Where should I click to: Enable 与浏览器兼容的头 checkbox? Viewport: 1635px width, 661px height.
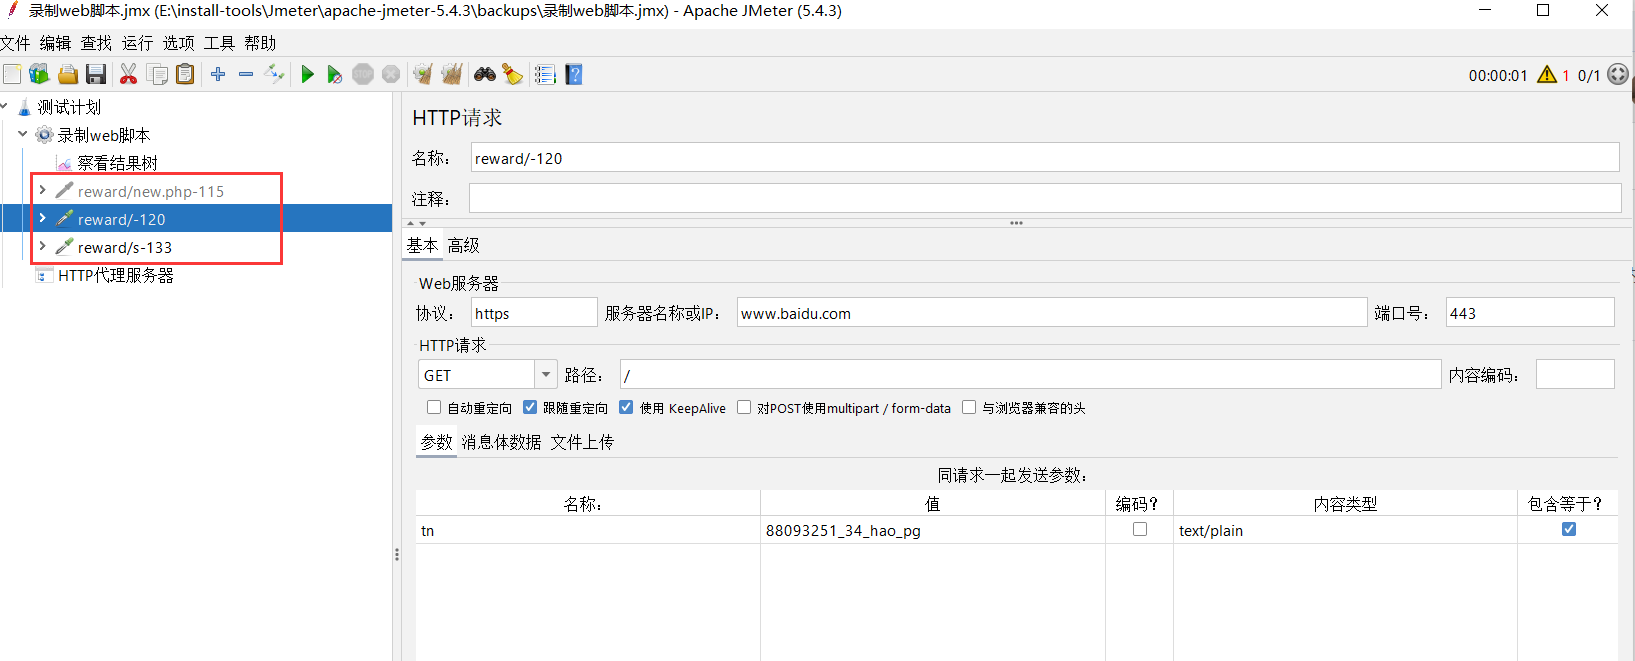[x=969, y=407]
